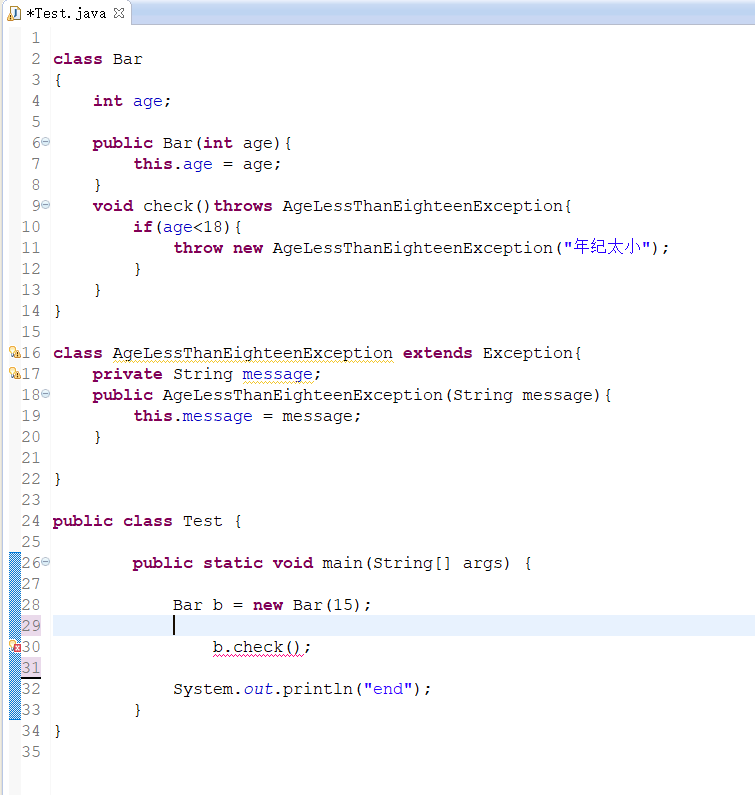Click the "年纪太小" string literal
The image size is (755, 795).
click(607, 247)
